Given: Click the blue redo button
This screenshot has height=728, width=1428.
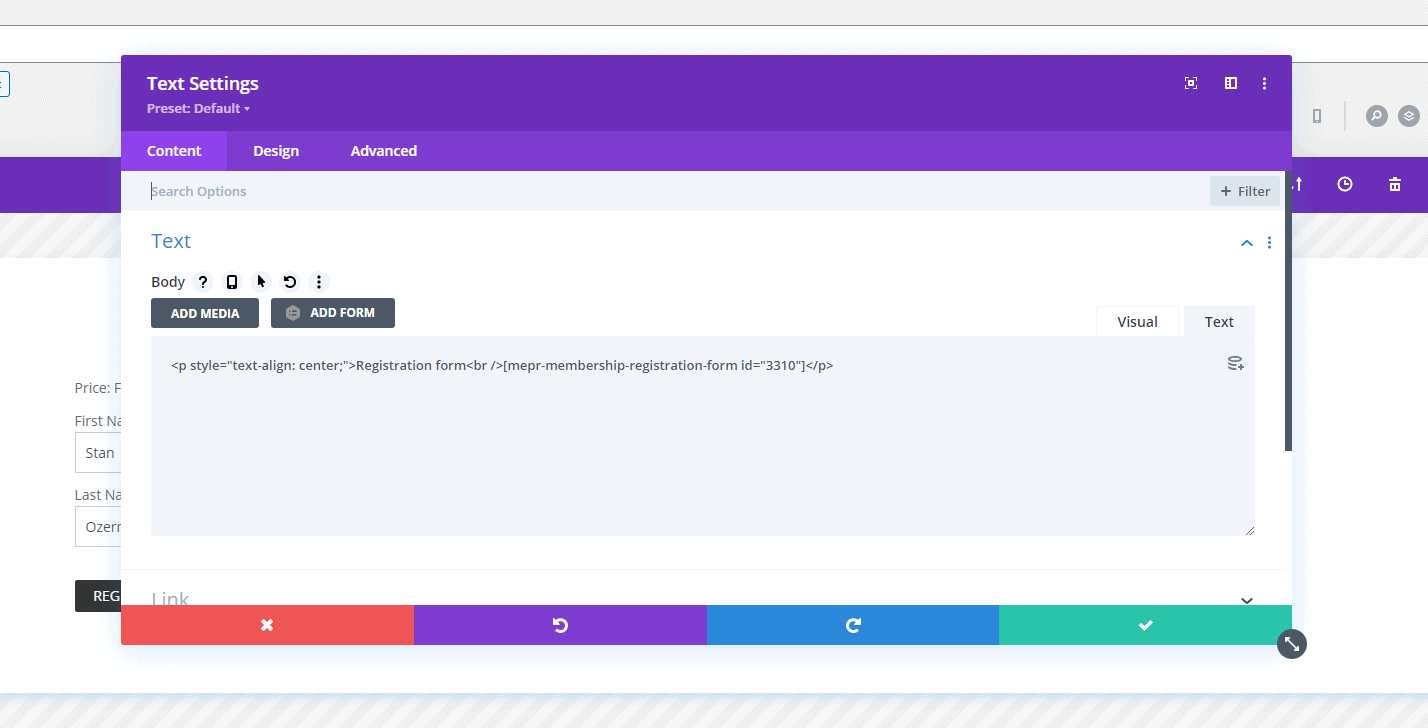Looking at the screenshot, I should 853,625.
